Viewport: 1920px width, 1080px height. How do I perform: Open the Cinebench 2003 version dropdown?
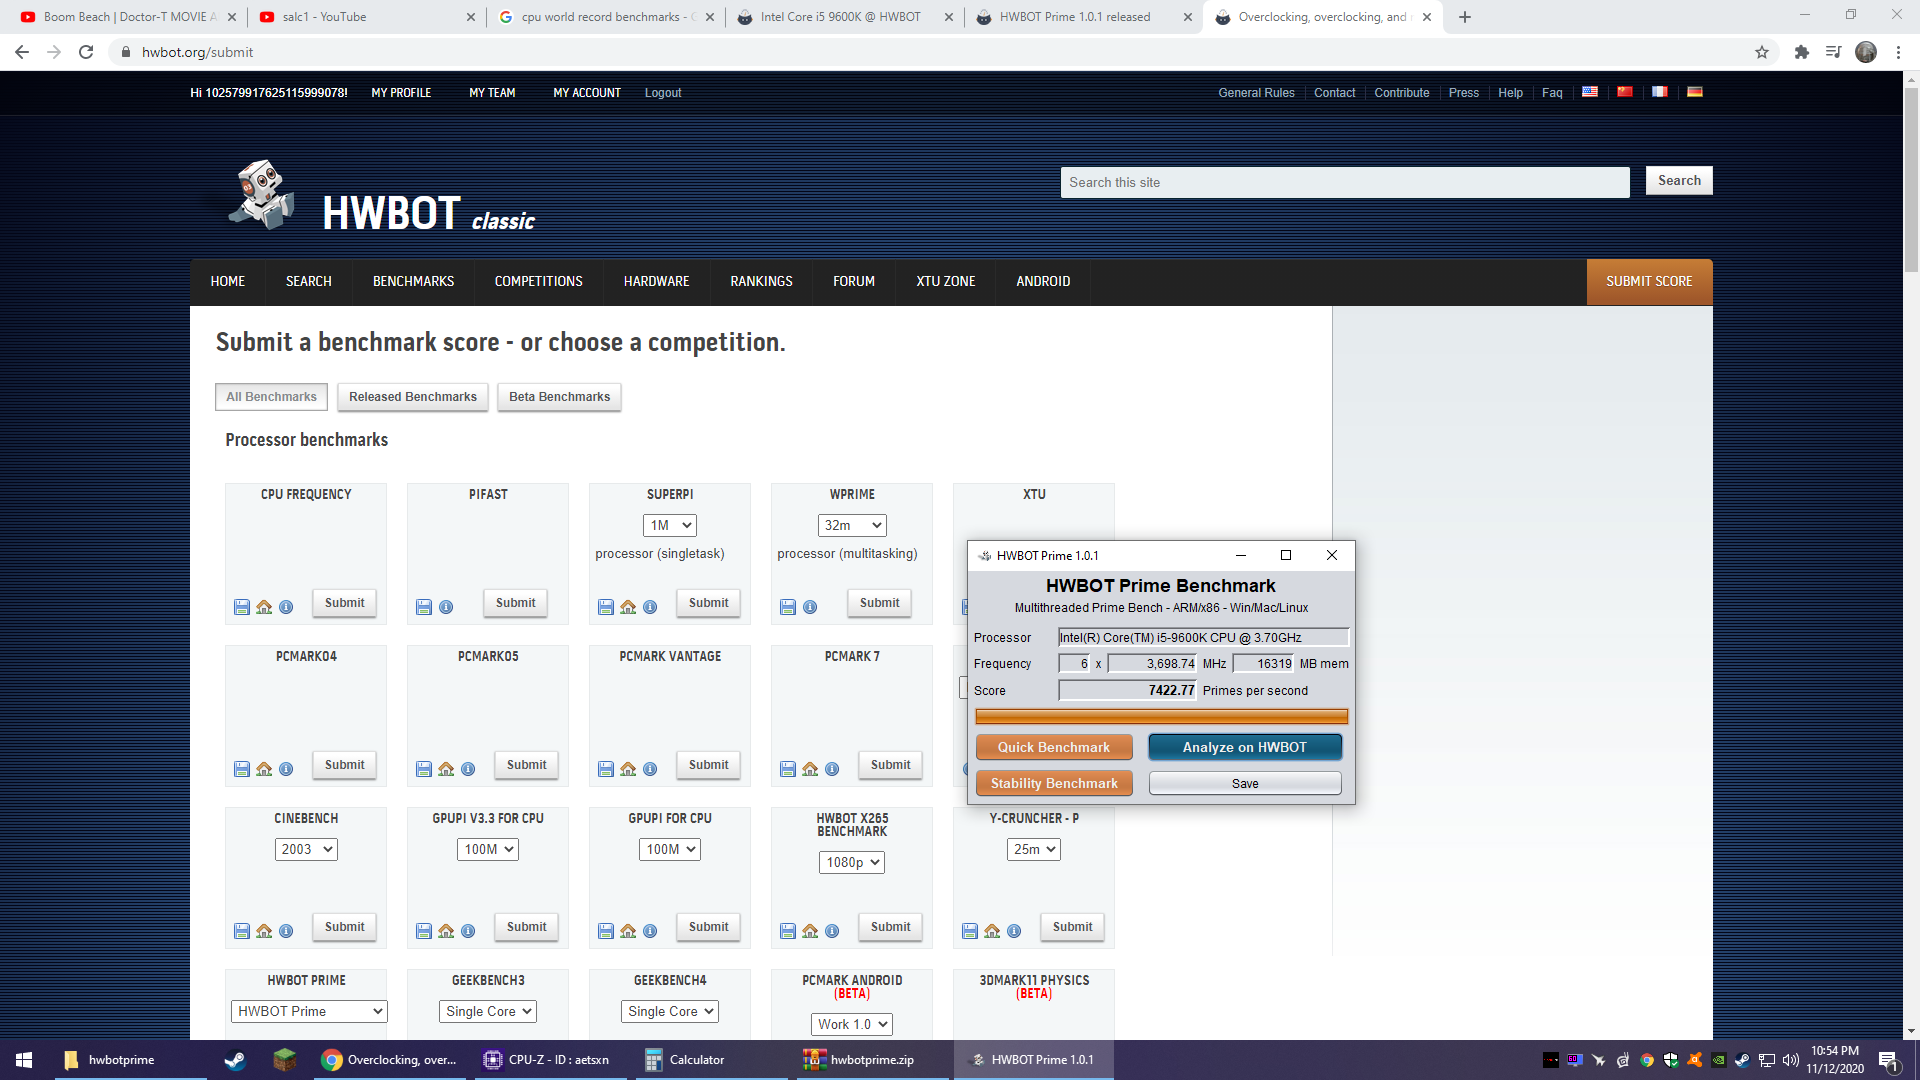(306, 849)
